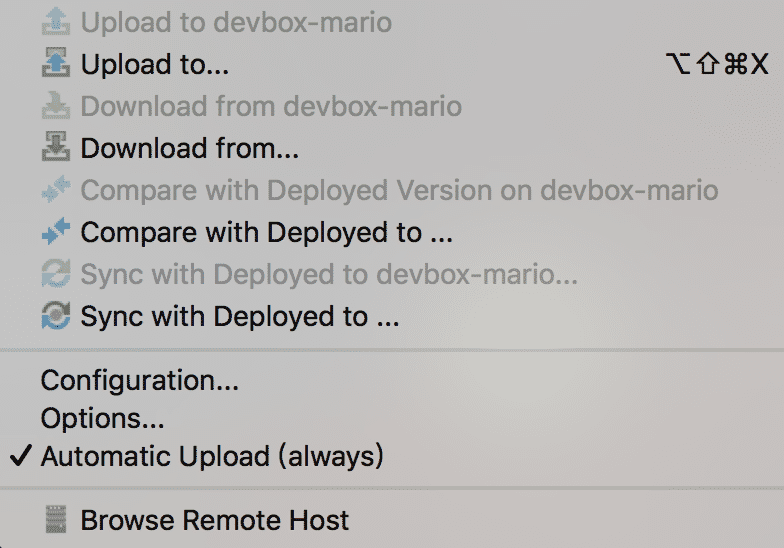Image resolution: width=784 pixels, height=548 pixels.
Task: Toggle Automatic Upload (always) checkmark
Action: [x=21, y=456]
